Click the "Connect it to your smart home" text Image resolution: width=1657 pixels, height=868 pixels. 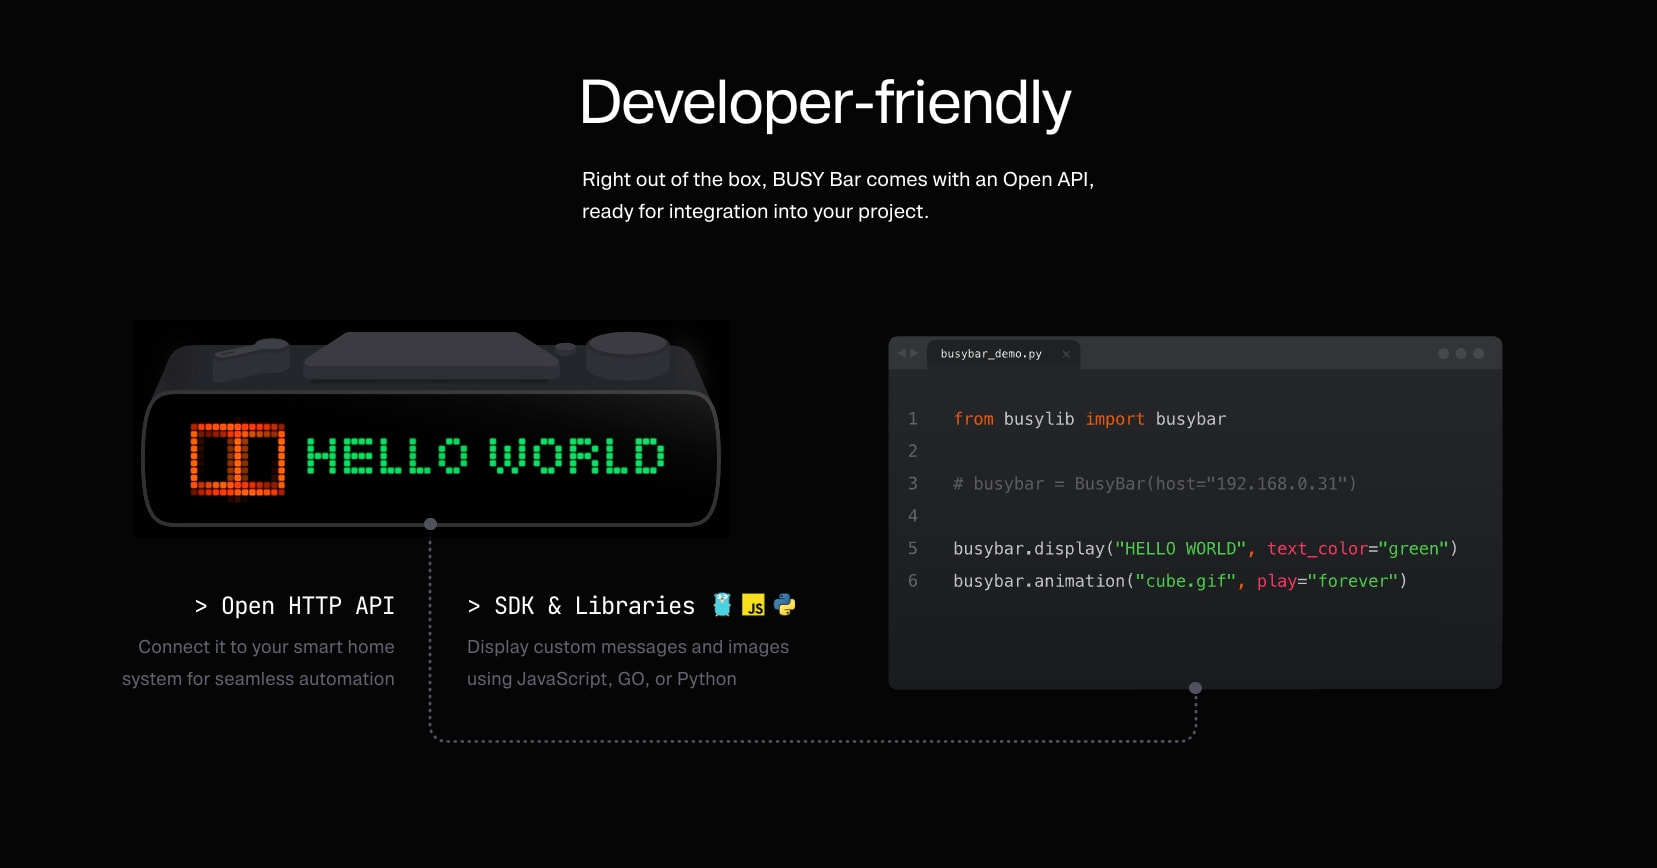[266, 647]
